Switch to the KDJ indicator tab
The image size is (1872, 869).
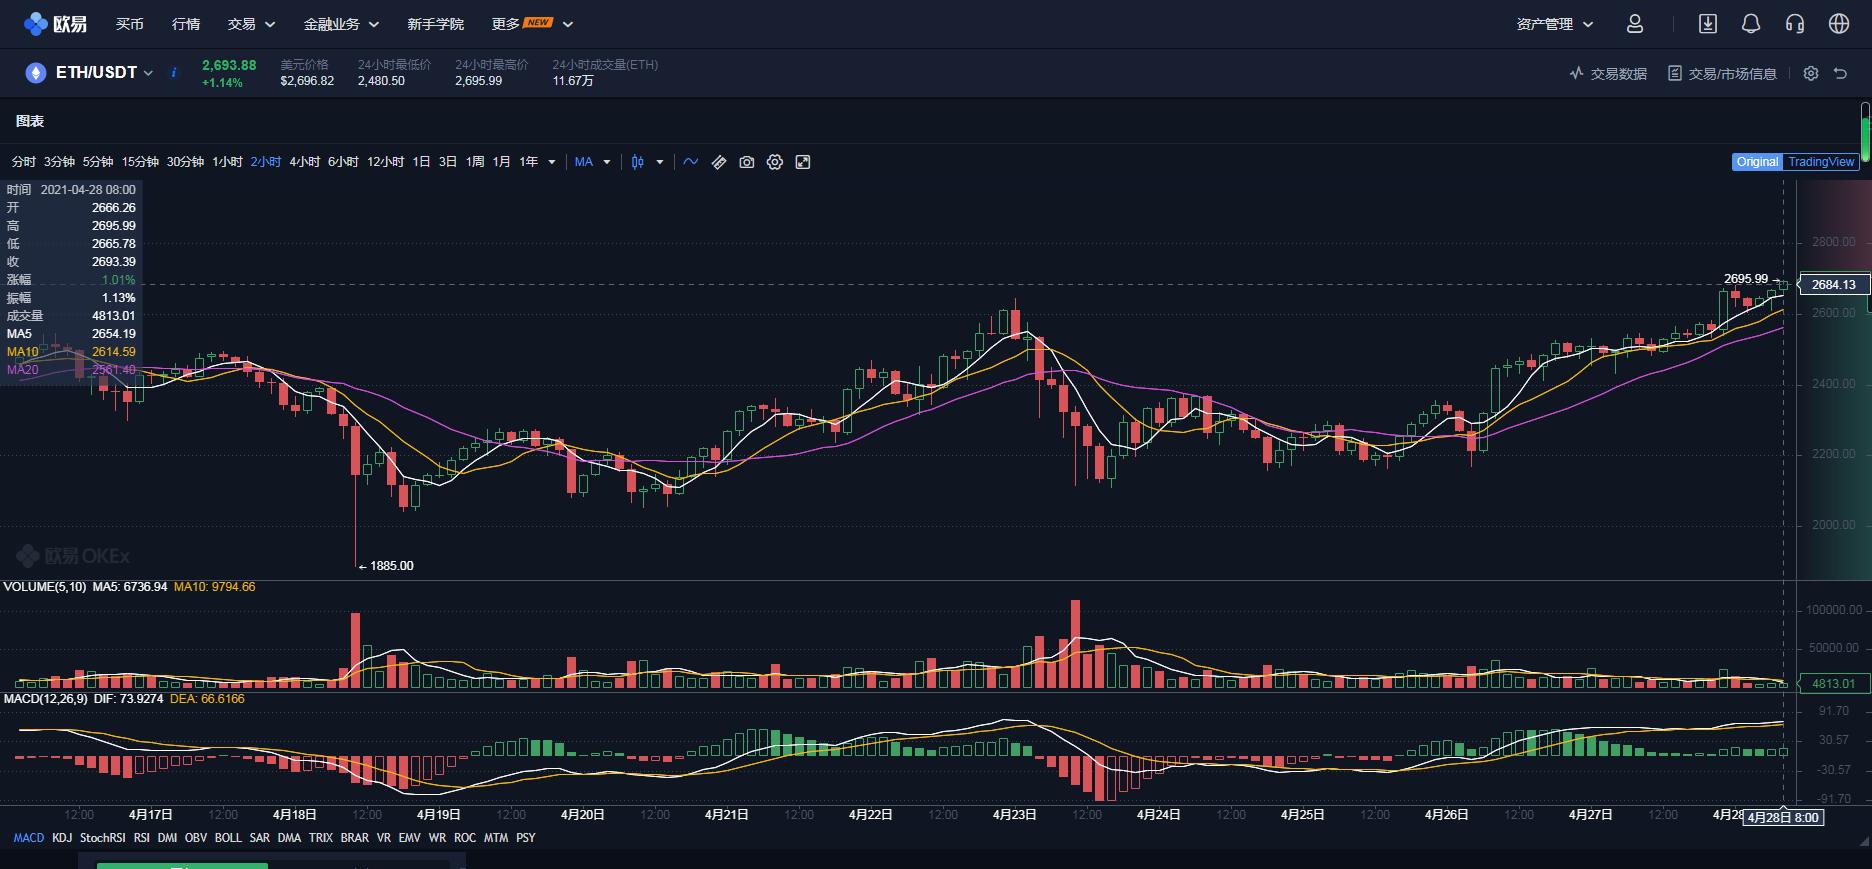pos(62,838)
